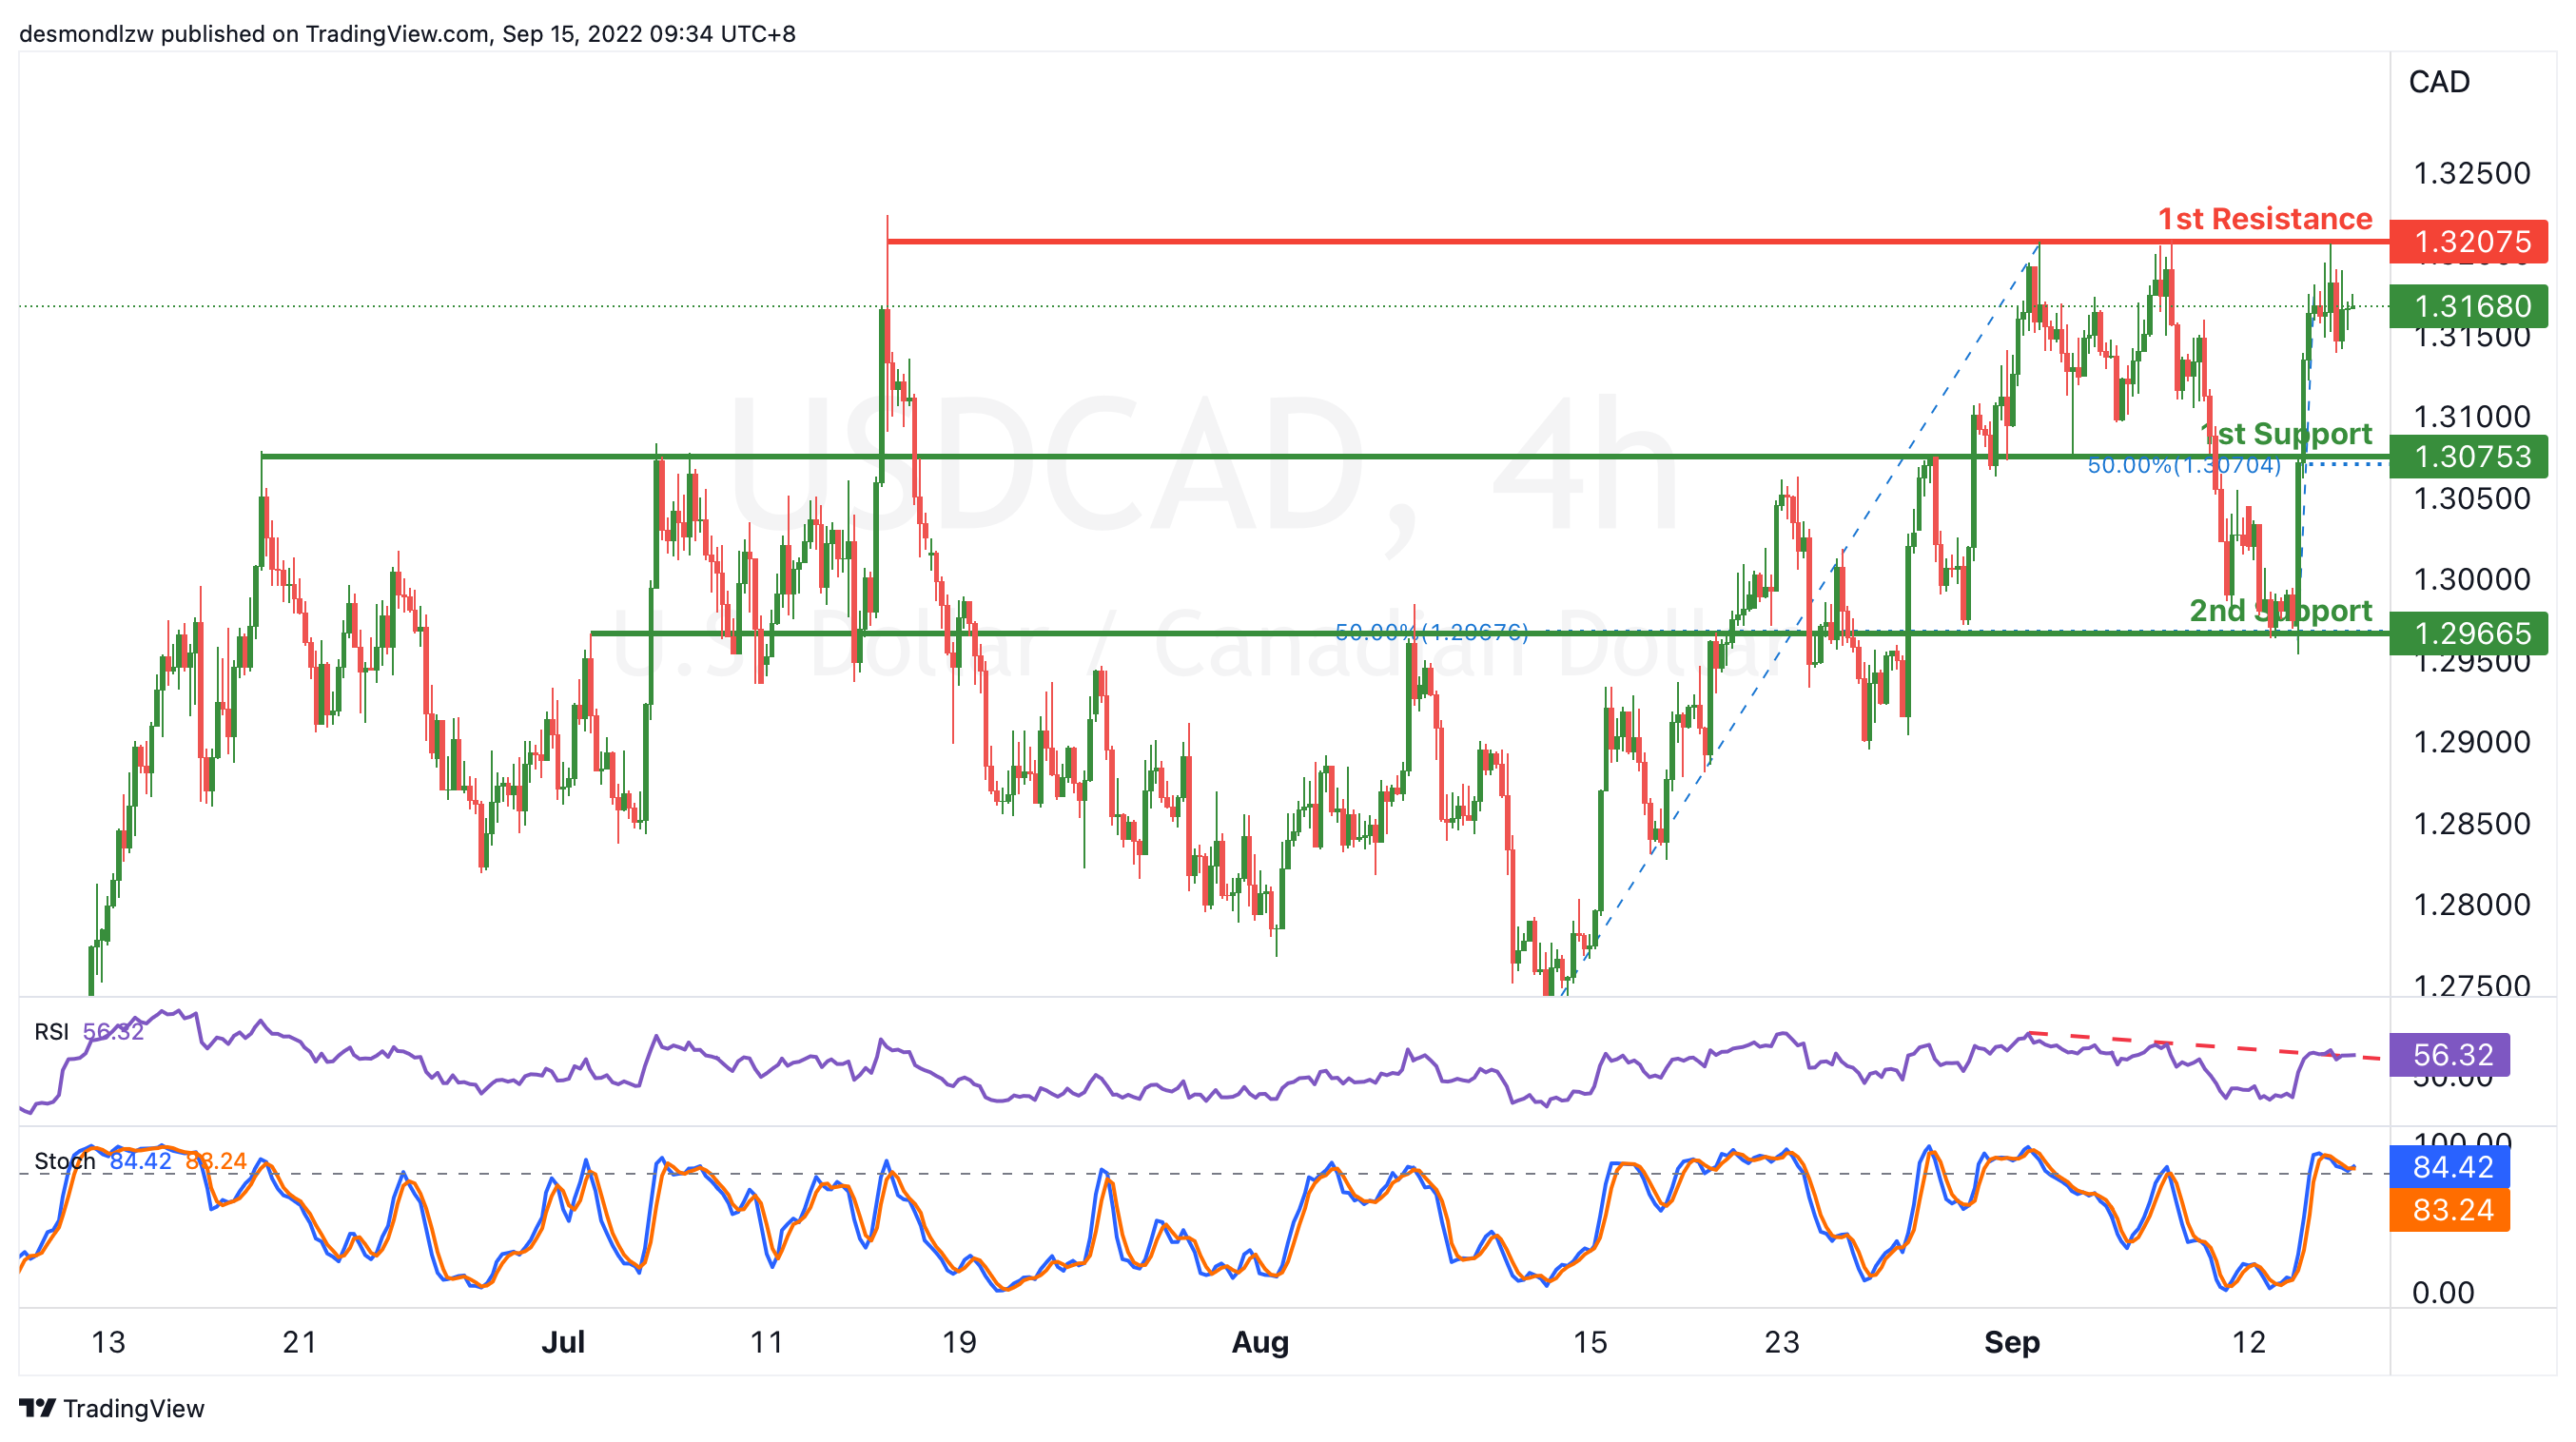Click the Sep marker on time axis

2011,1342
